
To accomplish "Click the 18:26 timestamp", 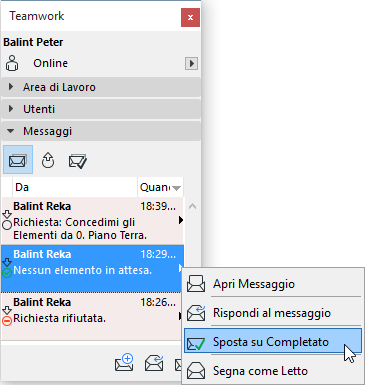I will pos(158,302).
